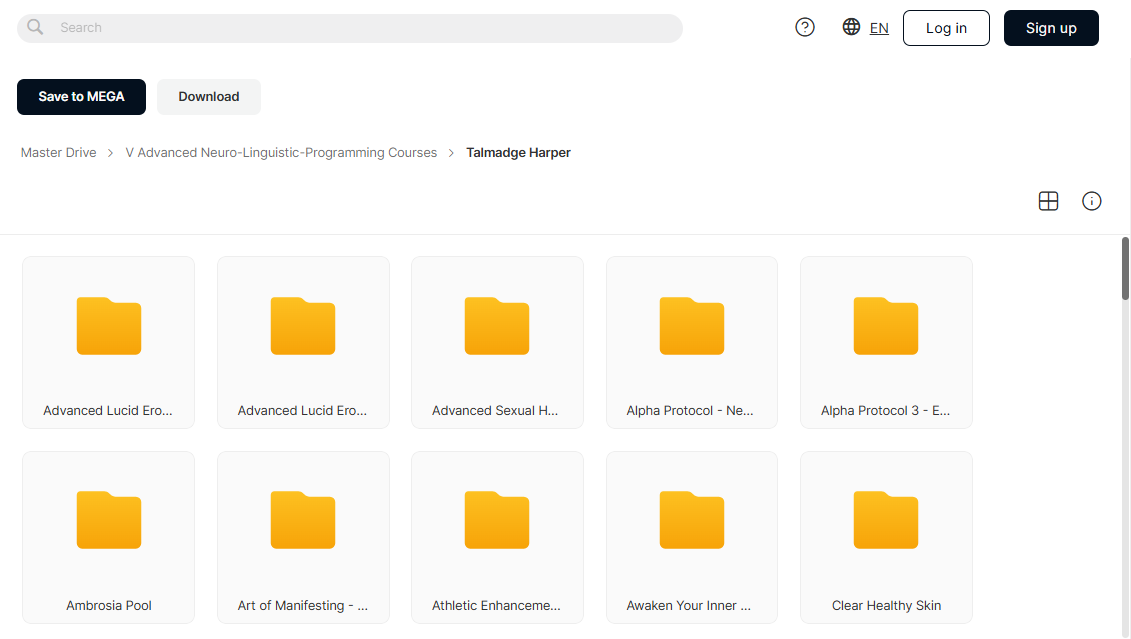This screenshot has width=1131, height=639.
Task: Click the Download button
Action: coord(208,97)
